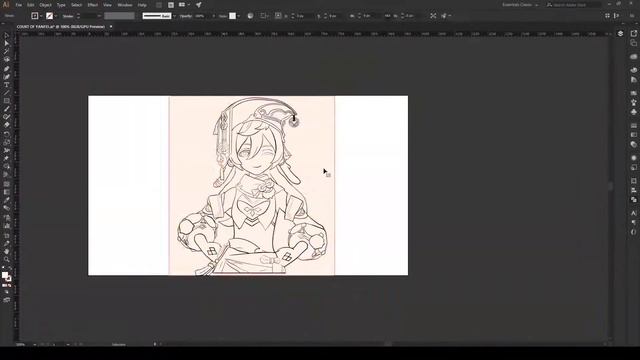
Task: Select the Eyedropper tool
Action: 7,200
